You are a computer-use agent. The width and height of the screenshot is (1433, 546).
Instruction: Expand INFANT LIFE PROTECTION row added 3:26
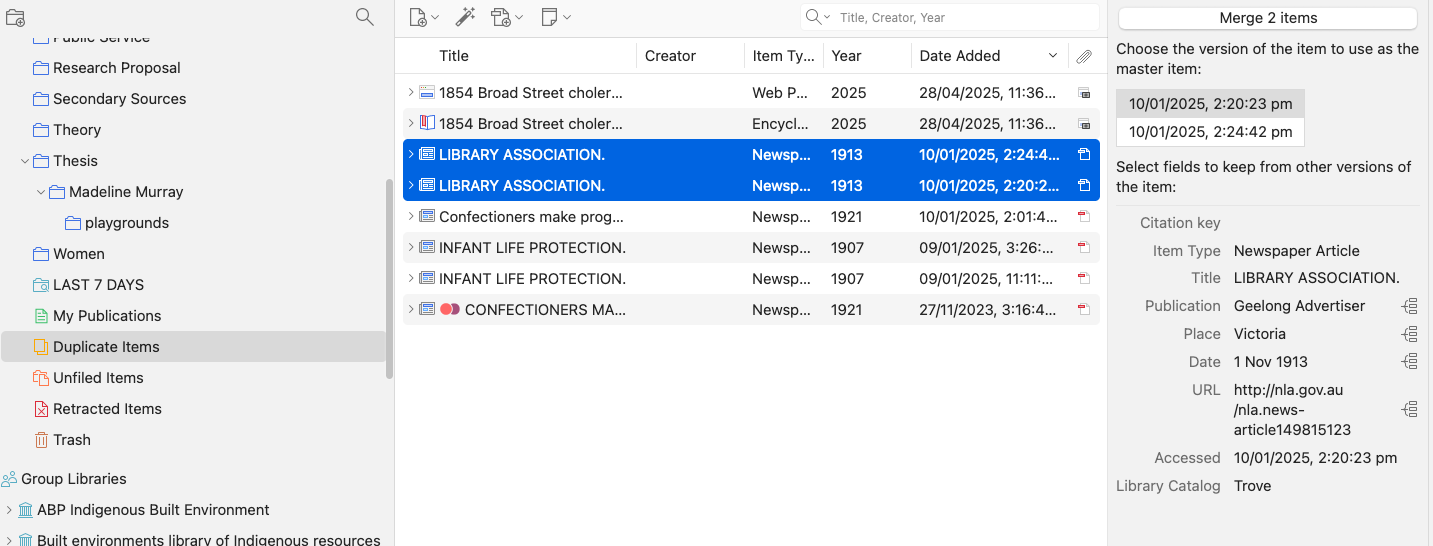(410, 248)
